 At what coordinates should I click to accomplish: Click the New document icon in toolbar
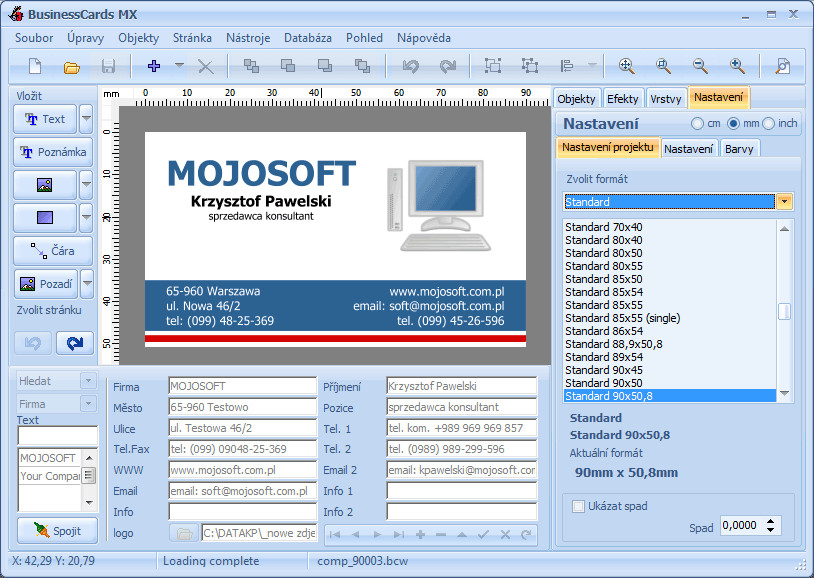(x=35, y=66)
